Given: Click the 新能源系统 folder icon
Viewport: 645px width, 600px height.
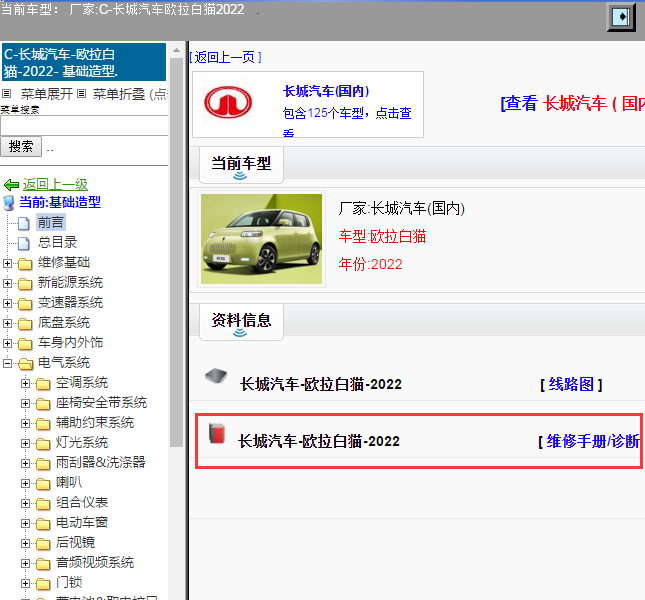Looking at the screenshot, I should 25,284.
